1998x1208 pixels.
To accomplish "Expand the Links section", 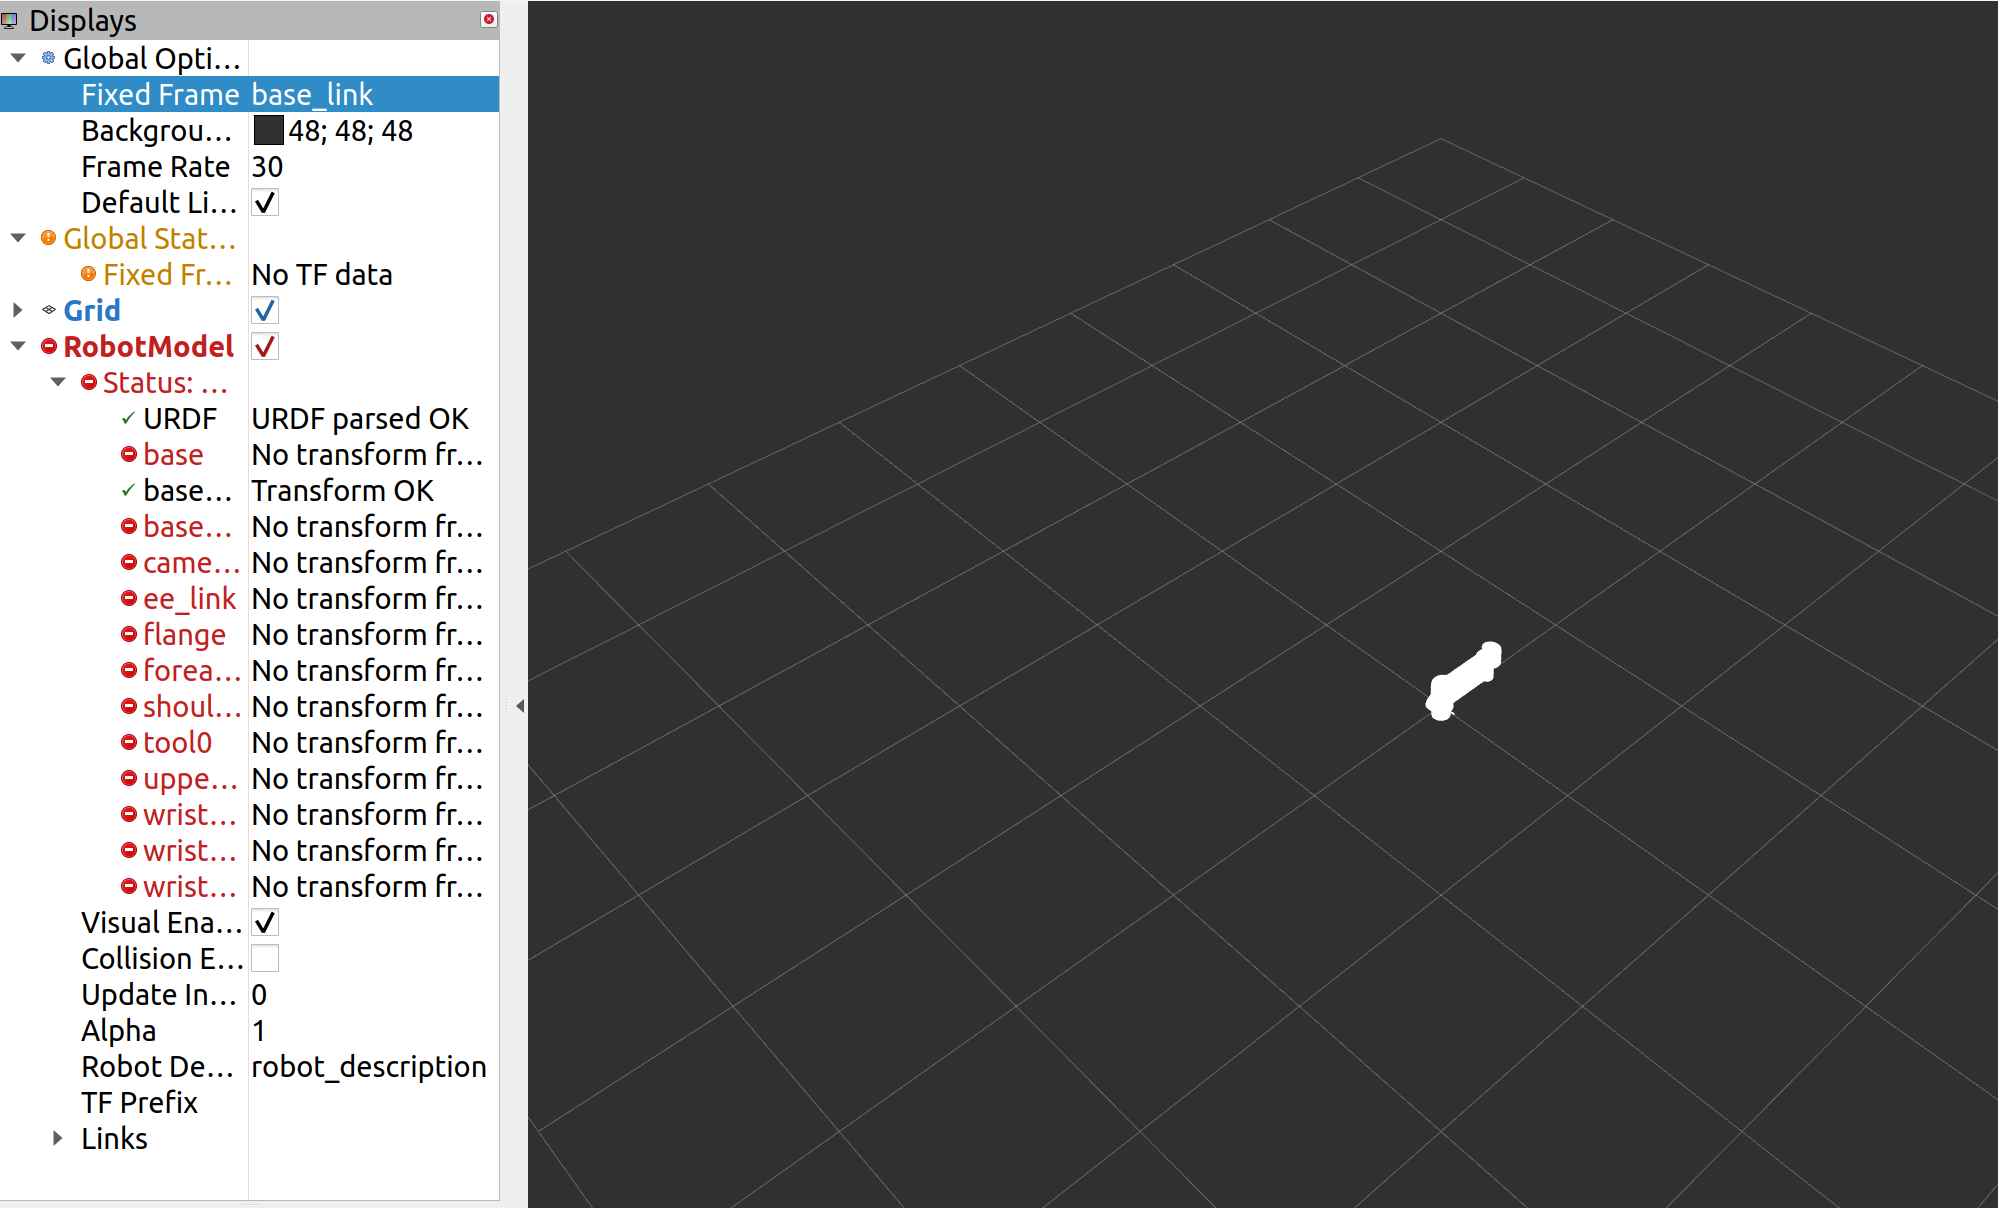I will pos(57,1138).
